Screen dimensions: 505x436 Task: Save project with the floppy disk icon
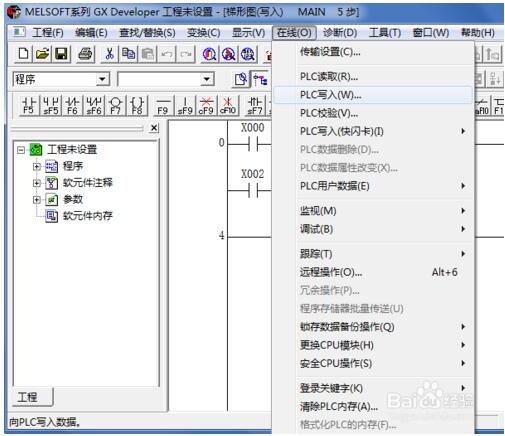click(61, 54)
